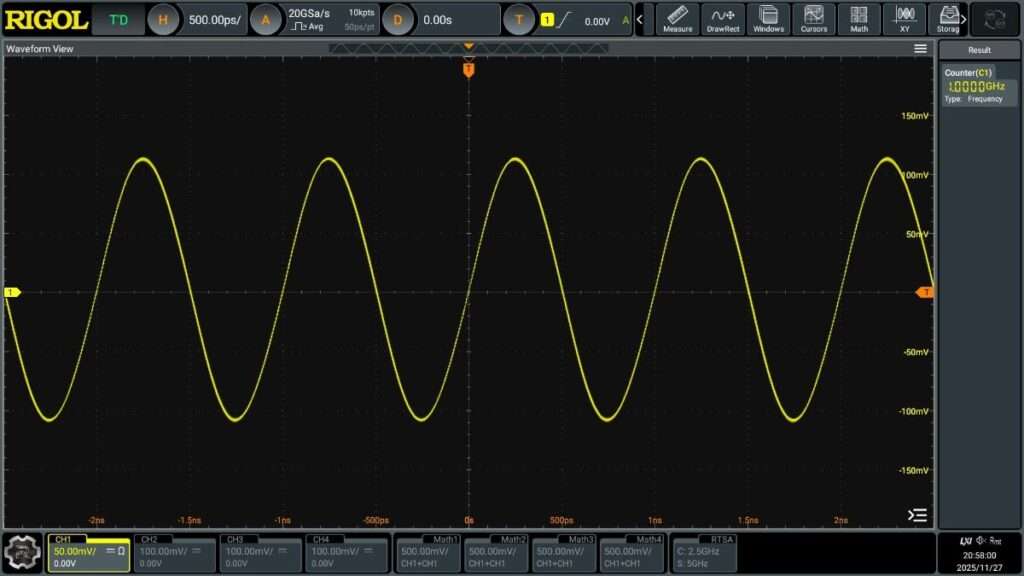Viewport: 1024px width, 576px height.
Task: Collapse the toolbar with the left chevron
Action: 638,19
